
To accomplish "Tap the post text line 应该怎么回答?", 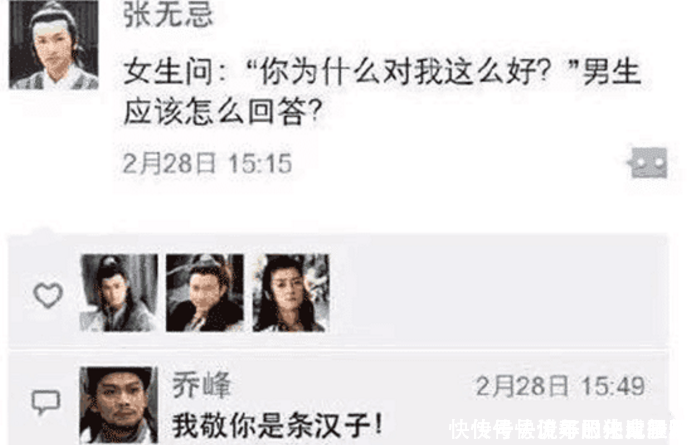I will coord(222,112).
